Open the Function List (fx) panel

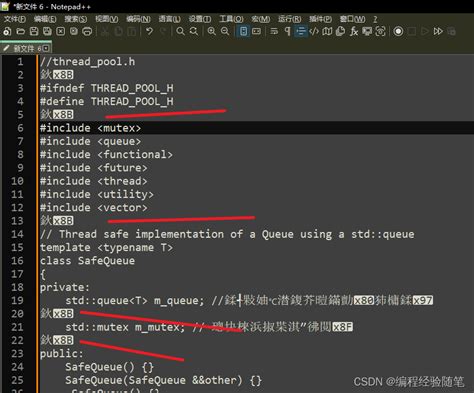tap(354, 31)
